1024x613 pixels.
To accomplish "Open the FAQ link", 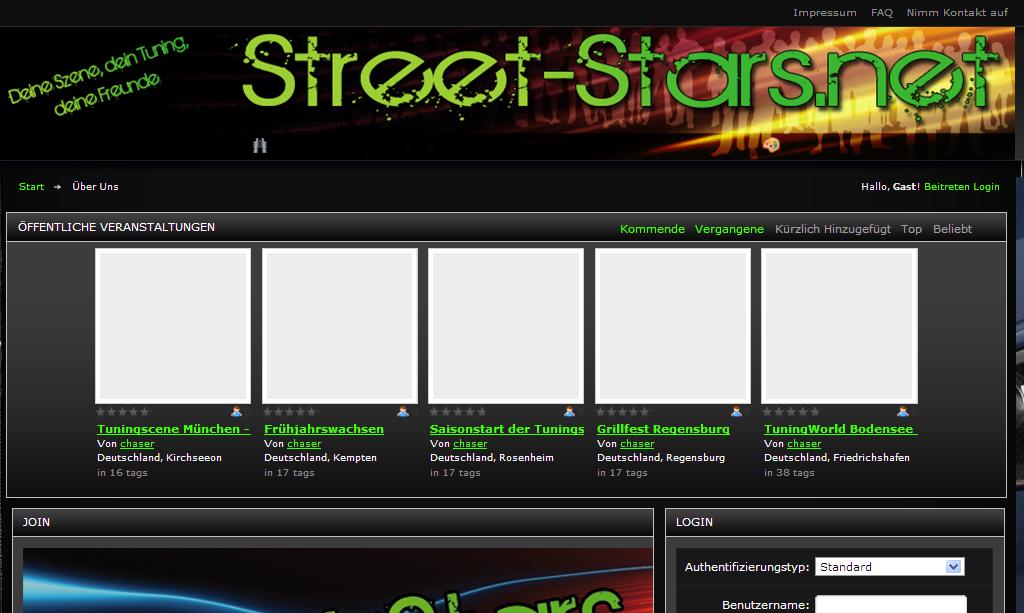I will [882, 12].
